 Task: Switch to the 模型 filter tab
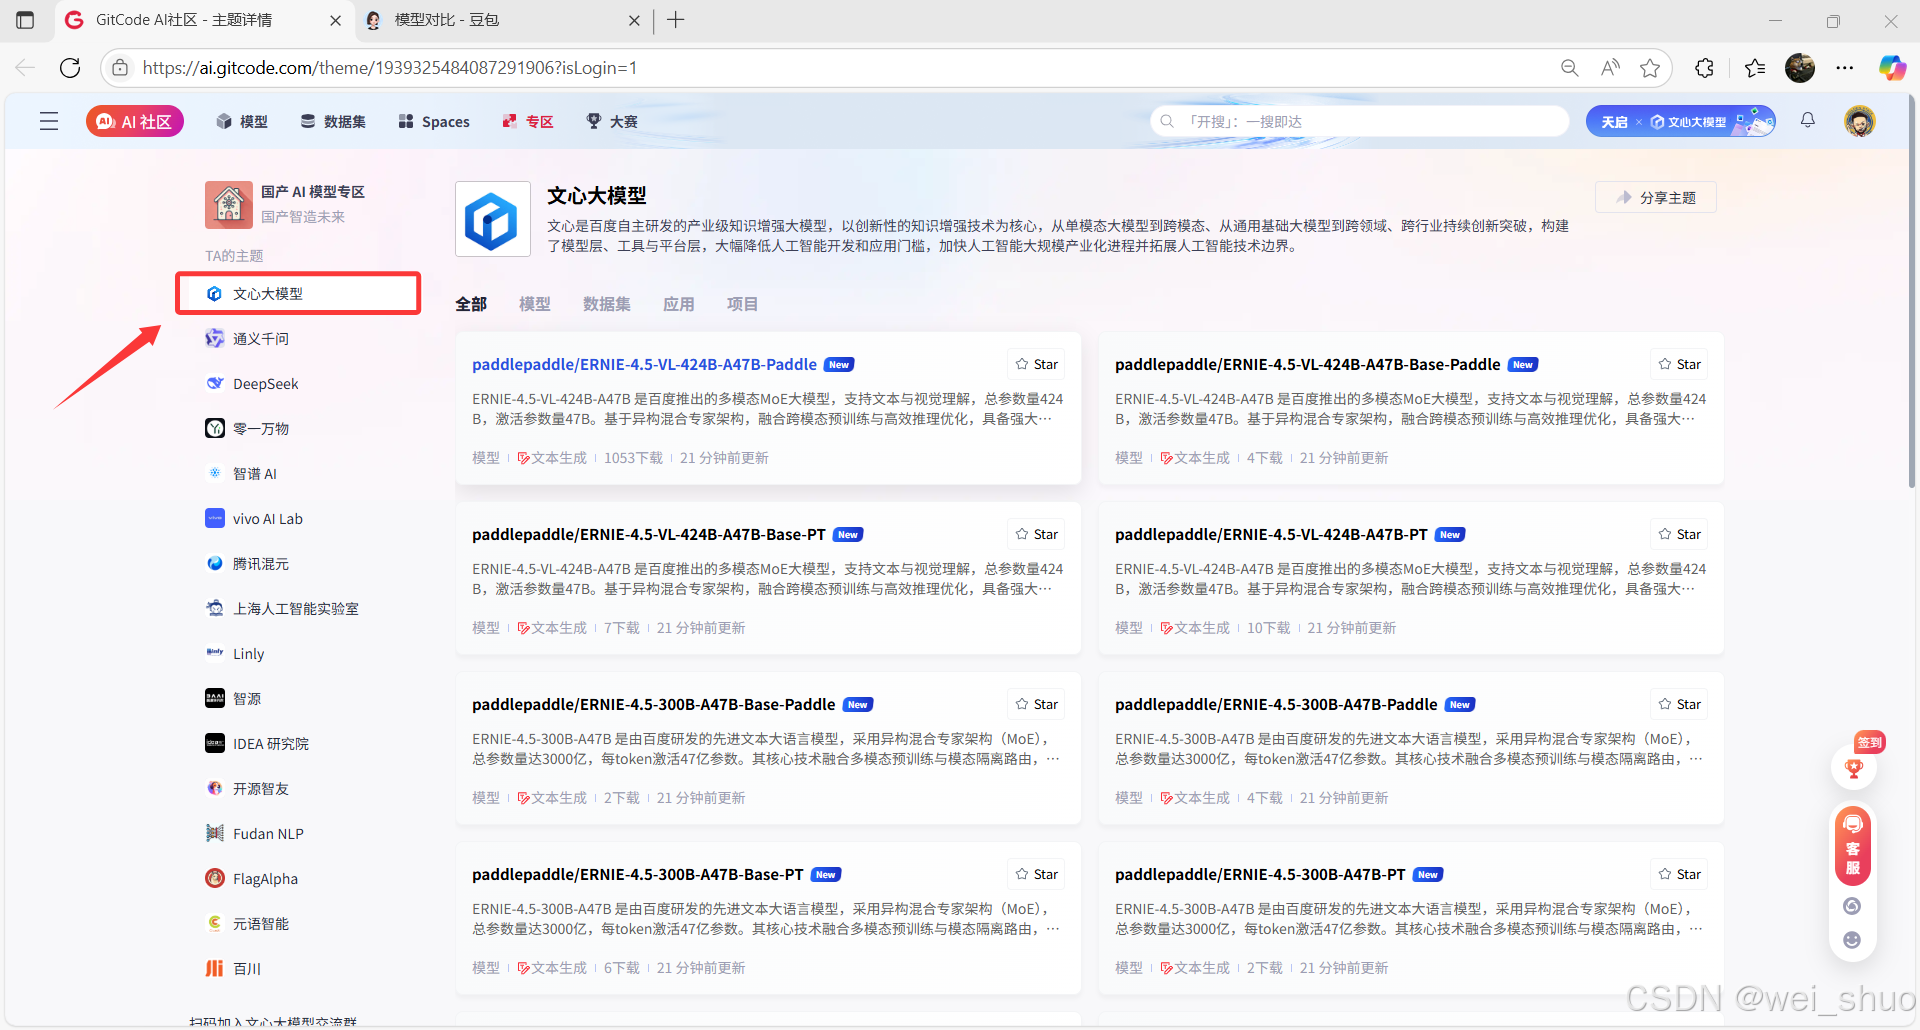tap(535, 304)
